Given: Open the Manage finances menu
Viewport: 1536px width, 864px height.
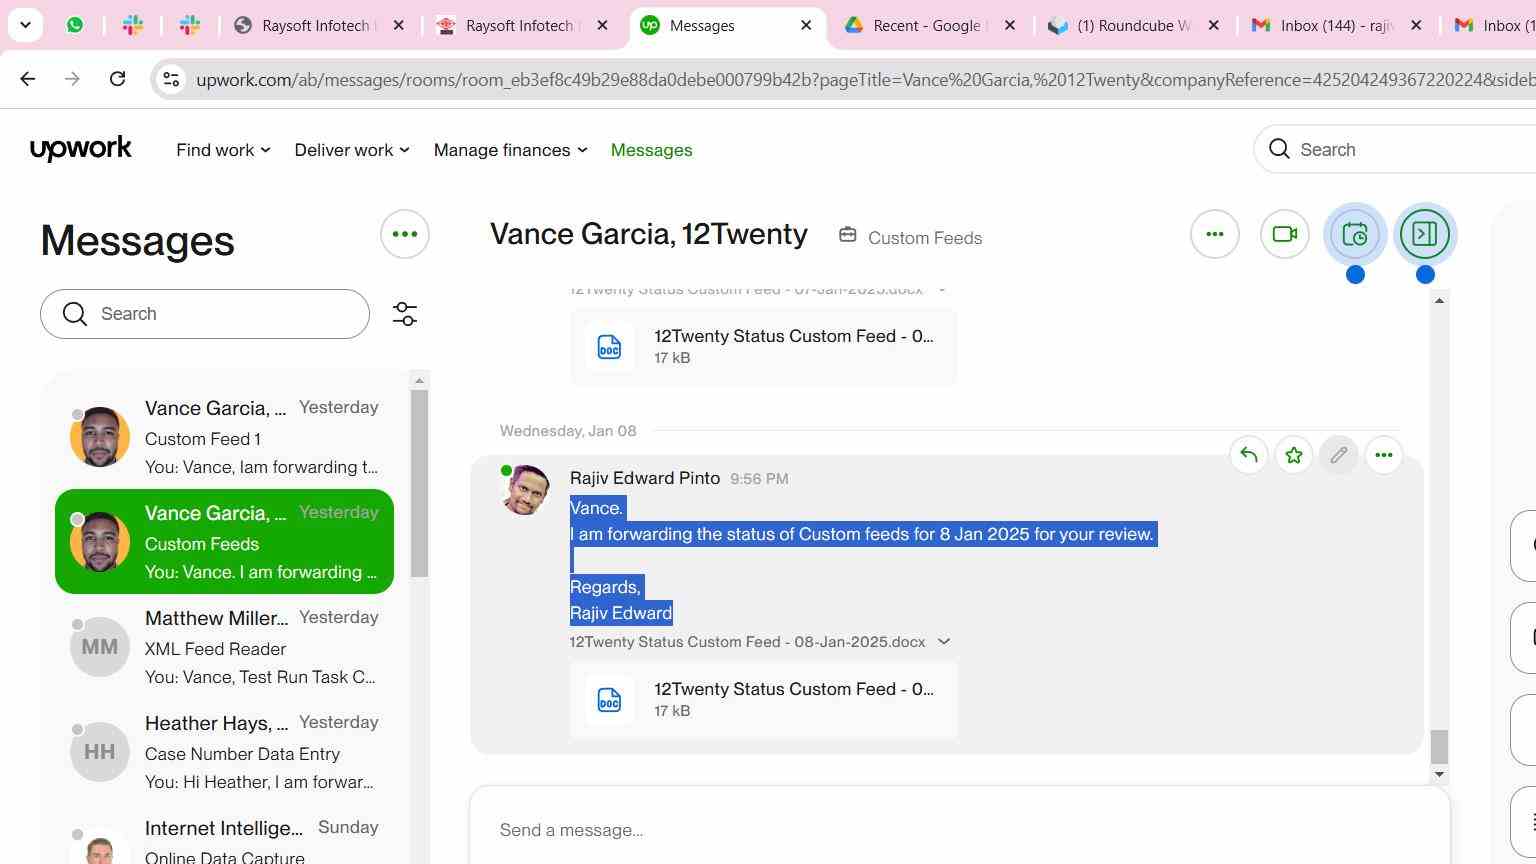Looking at the screenshot, I should pyautogui.click(x=510, y=150).
